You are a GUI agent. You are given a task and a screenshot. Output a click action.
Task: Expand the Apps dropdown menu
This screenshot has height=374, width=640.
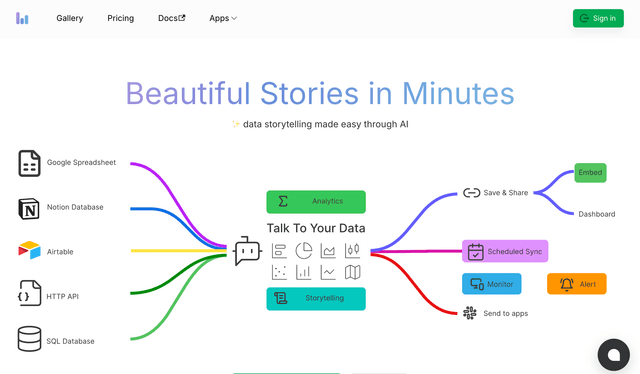point(223,18)
